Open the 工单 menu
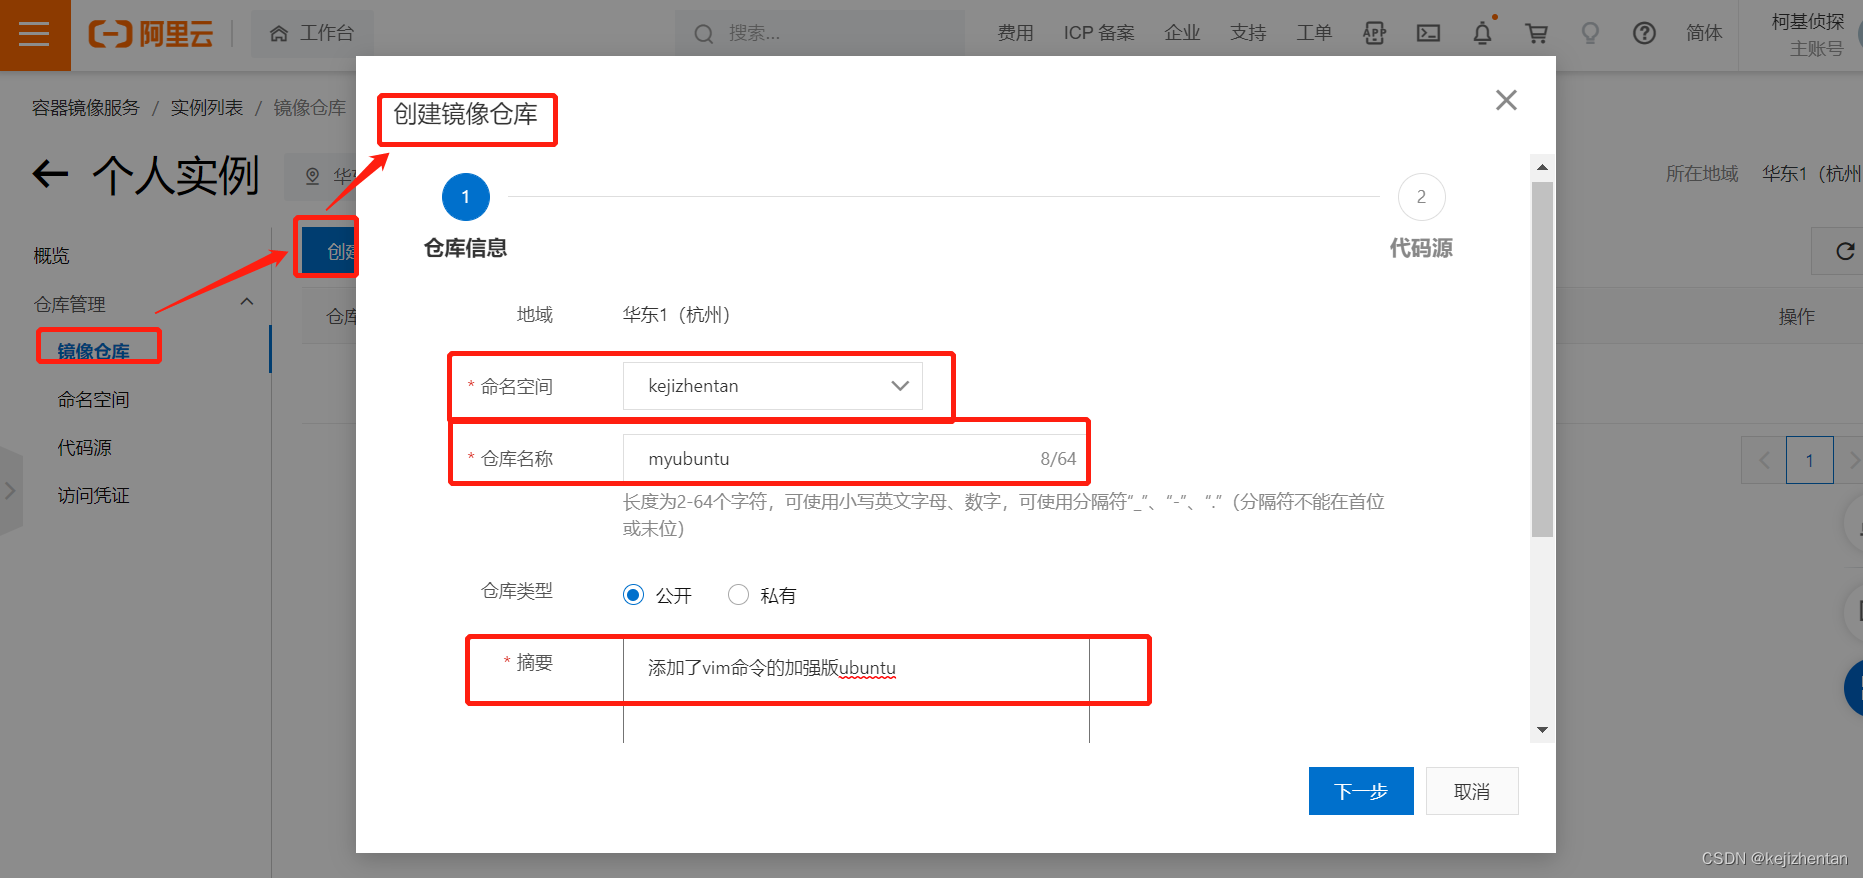The width and height of the screenshot is (1863, 878). (1314, 34)
